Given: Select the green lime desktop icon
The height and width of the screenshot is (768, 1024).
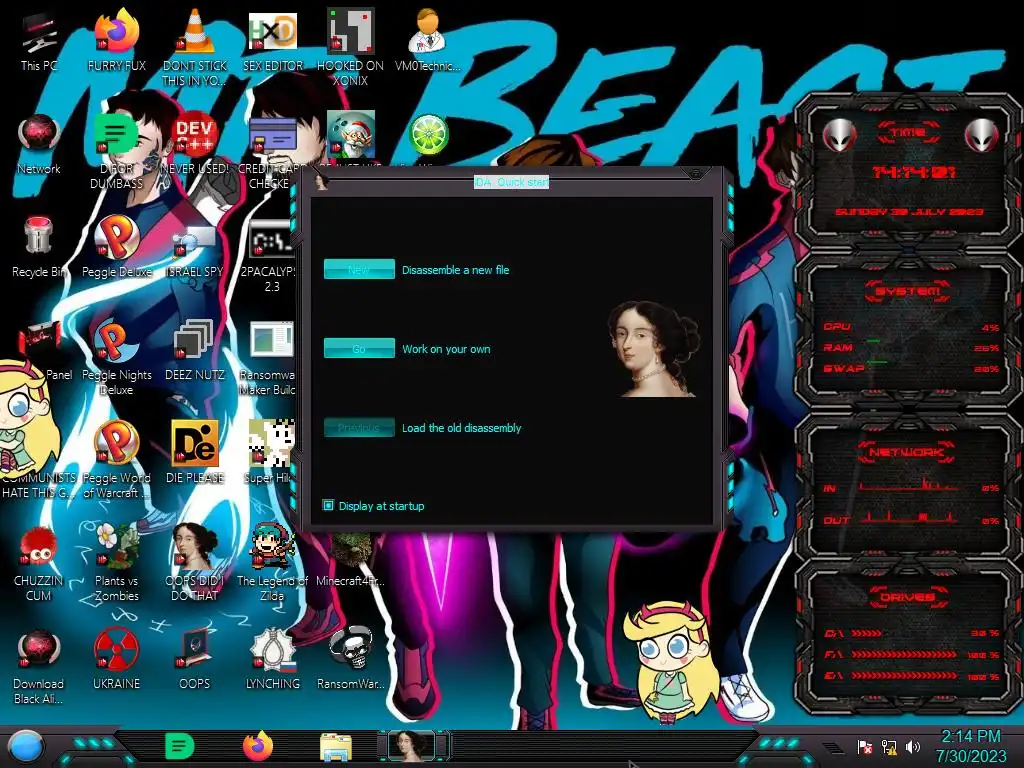Looking at the screenshot, I should point(428,135).
